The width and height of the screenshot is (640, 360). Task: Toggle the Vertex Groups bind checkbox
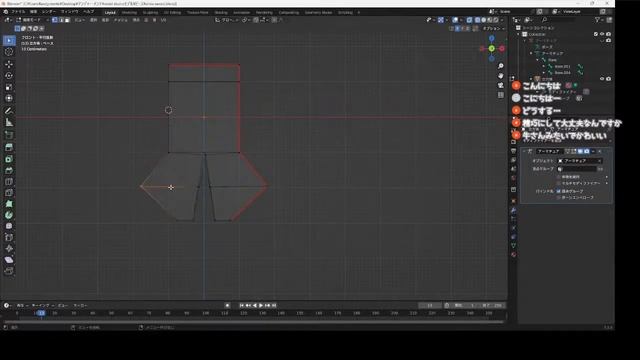tap(559, 191)
